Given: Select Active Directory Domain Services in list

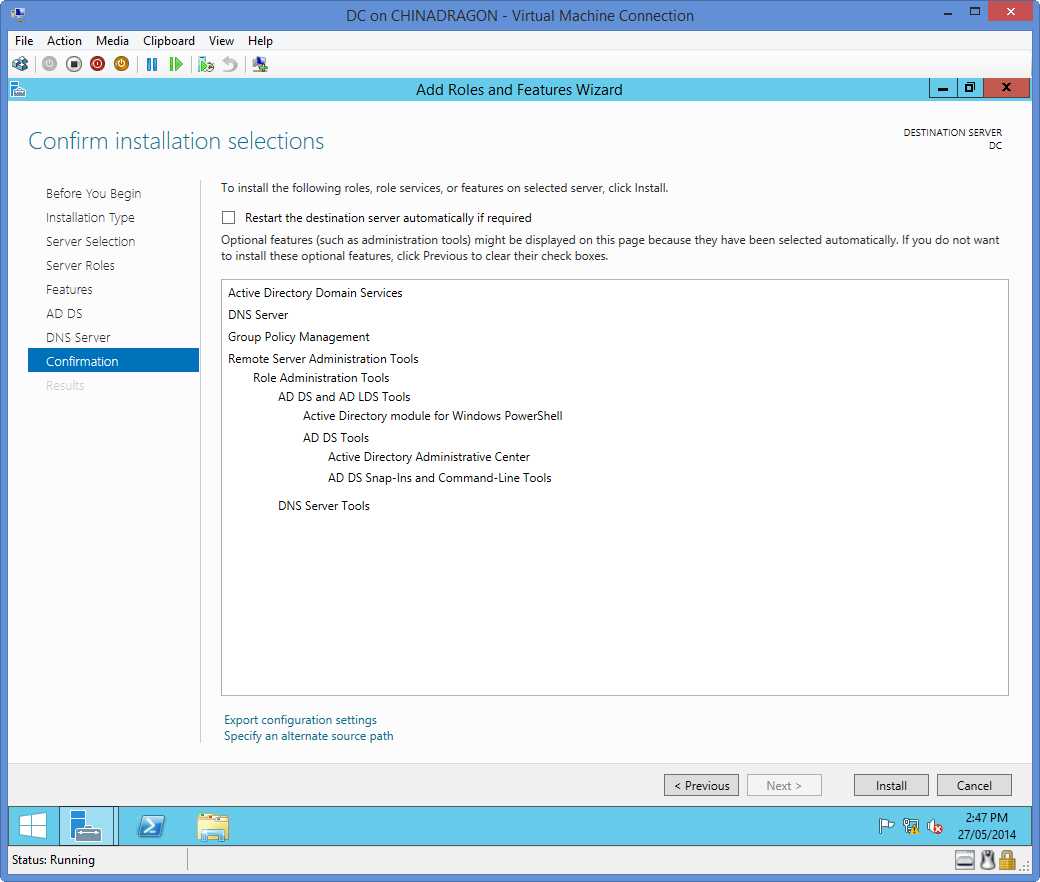Looking at the screenshot, I should point(315,292).
